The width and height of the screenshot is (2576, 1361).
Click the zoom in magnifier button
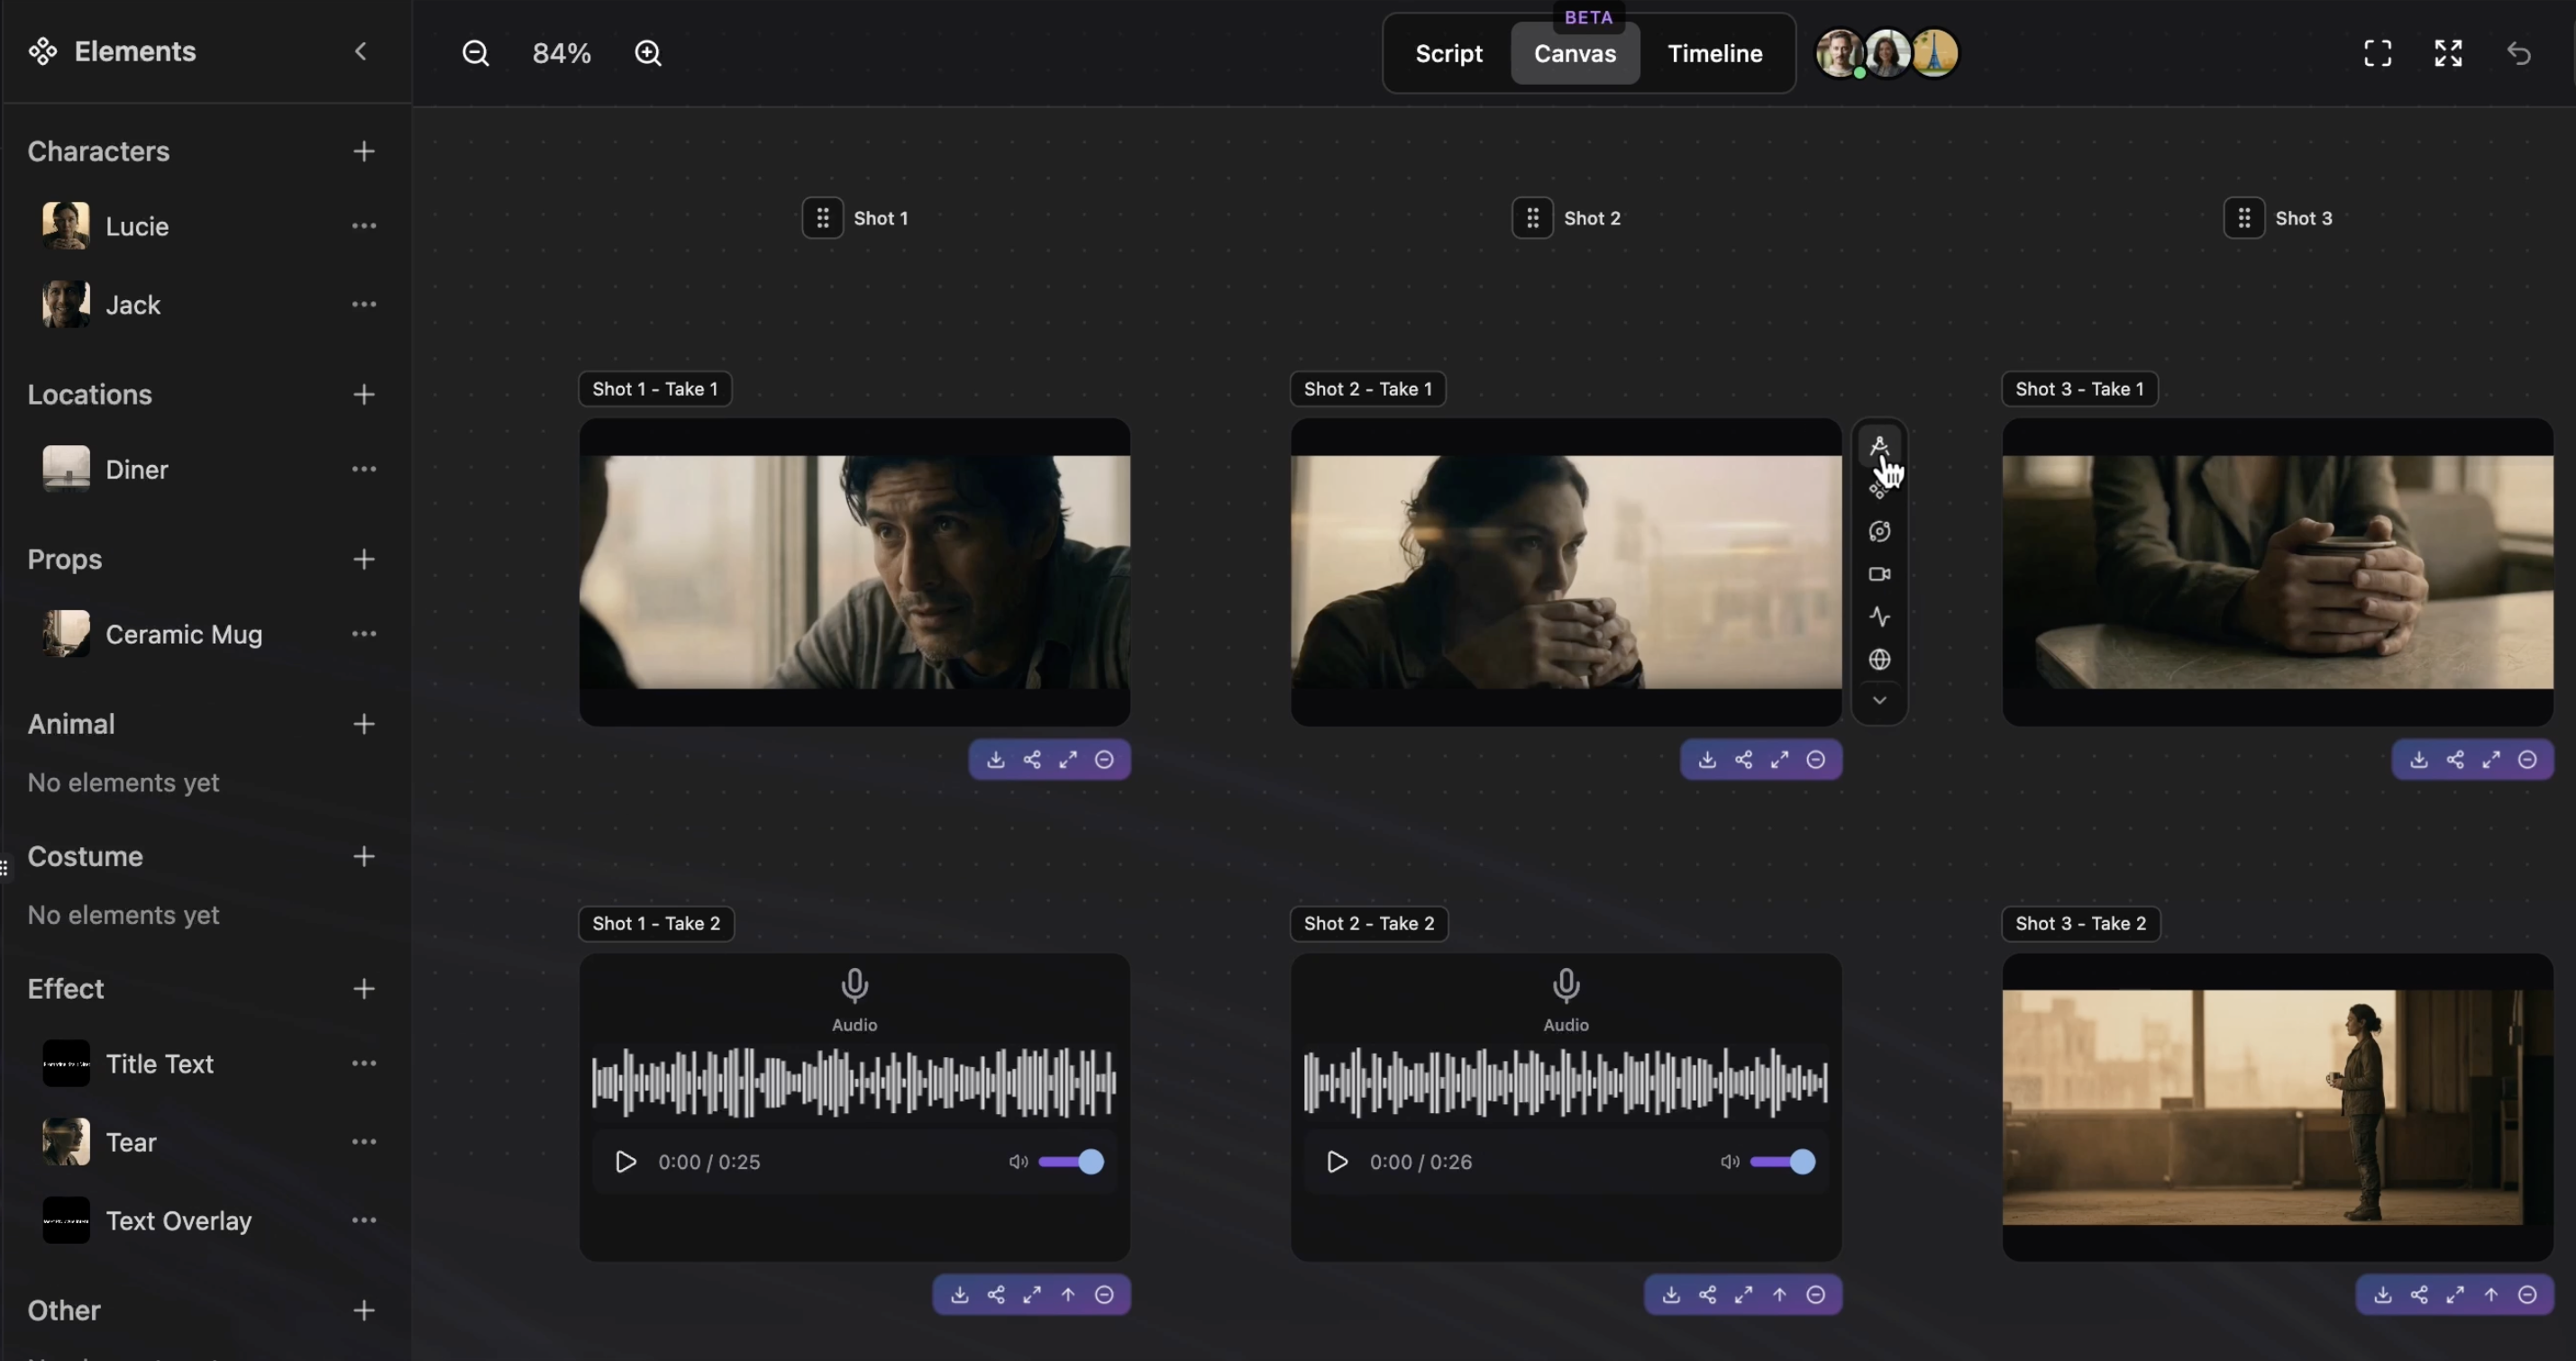pyautogui.click(x=648, y=54)
